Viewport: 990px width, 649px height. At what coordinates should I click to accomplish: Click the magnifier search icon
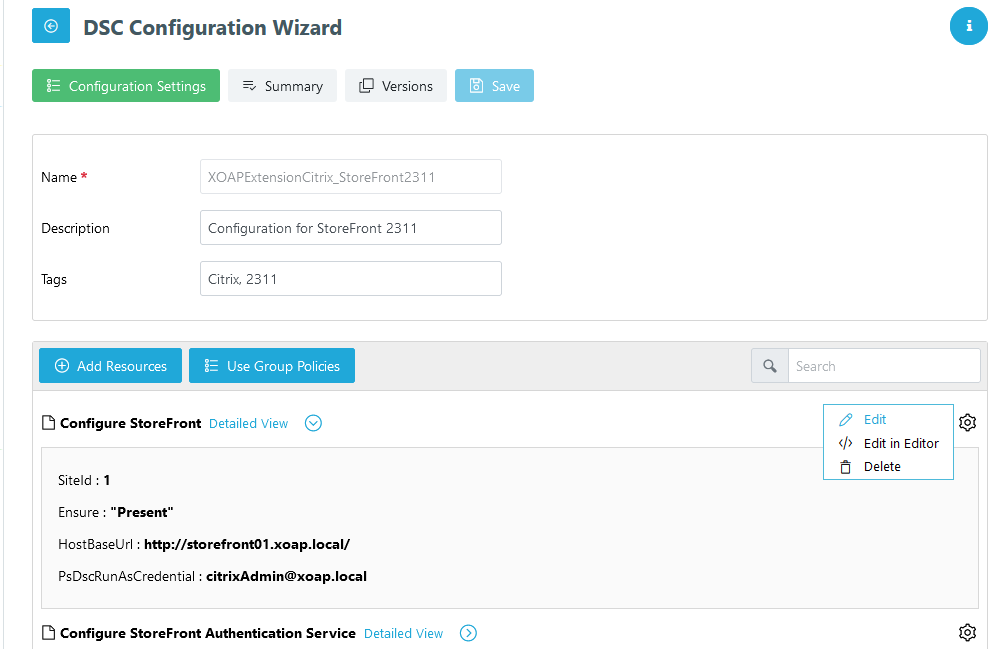770,366
